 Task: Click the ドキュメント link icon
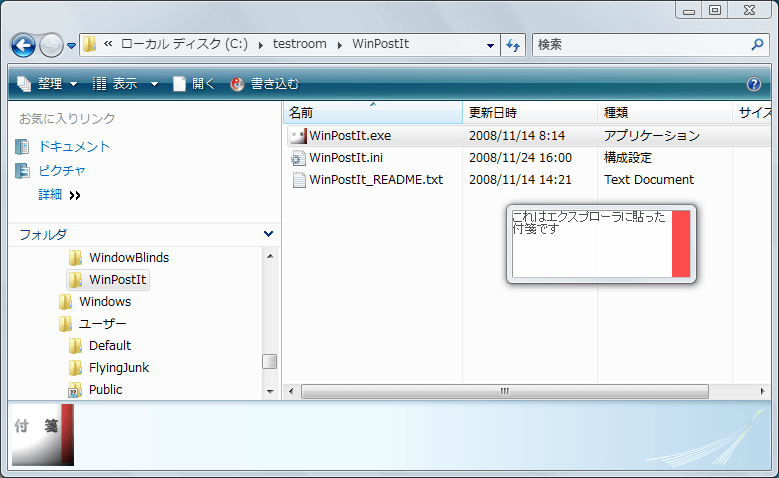[x=22, y=147]
